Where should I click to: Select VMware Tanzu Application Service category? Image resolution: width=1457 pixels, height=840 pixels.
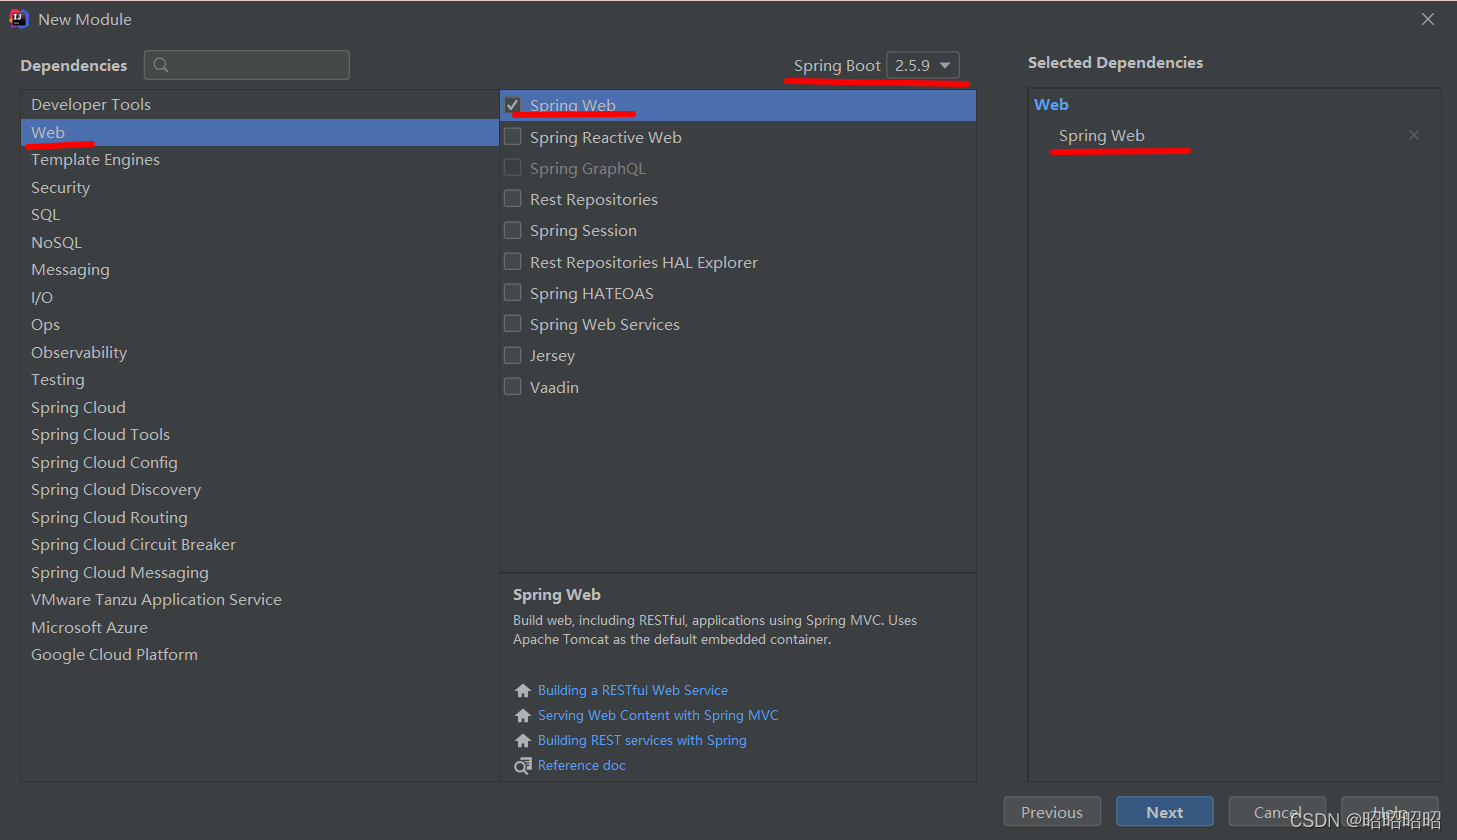[x=259, y=600]
